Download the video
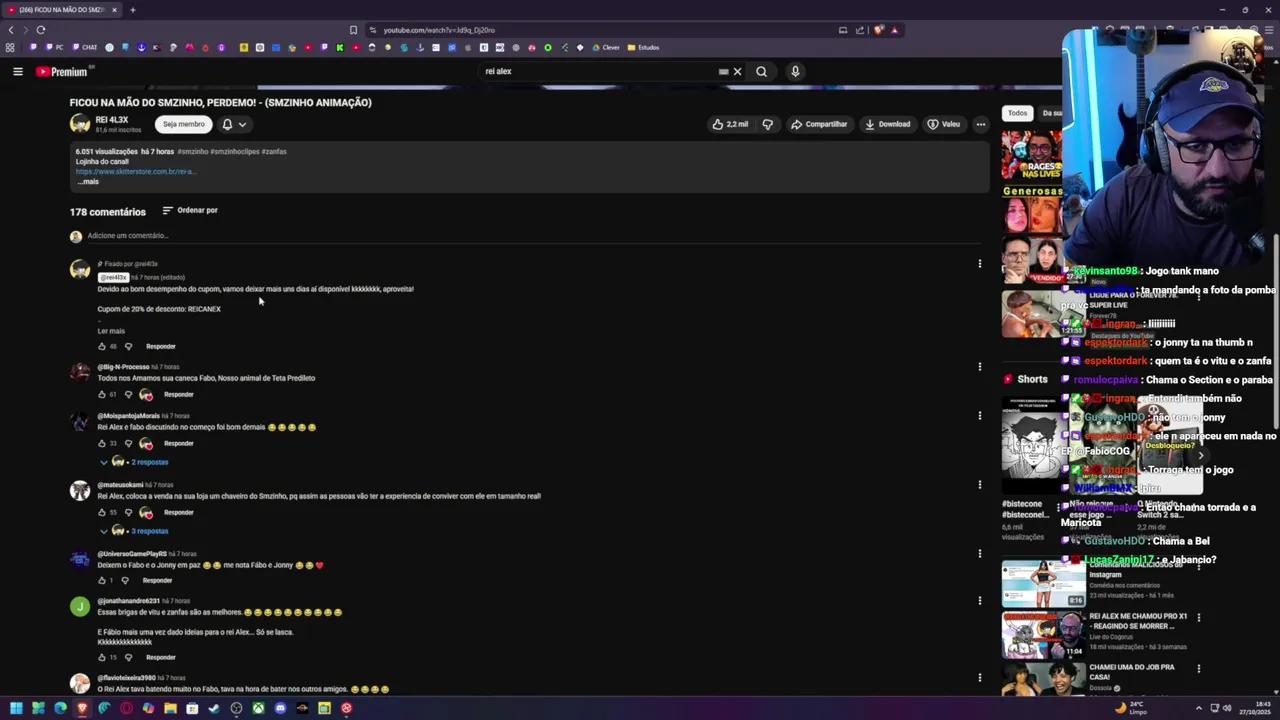Image resolution: width=1280 pixels, height=720 pixels. click(x=887, y=124)
